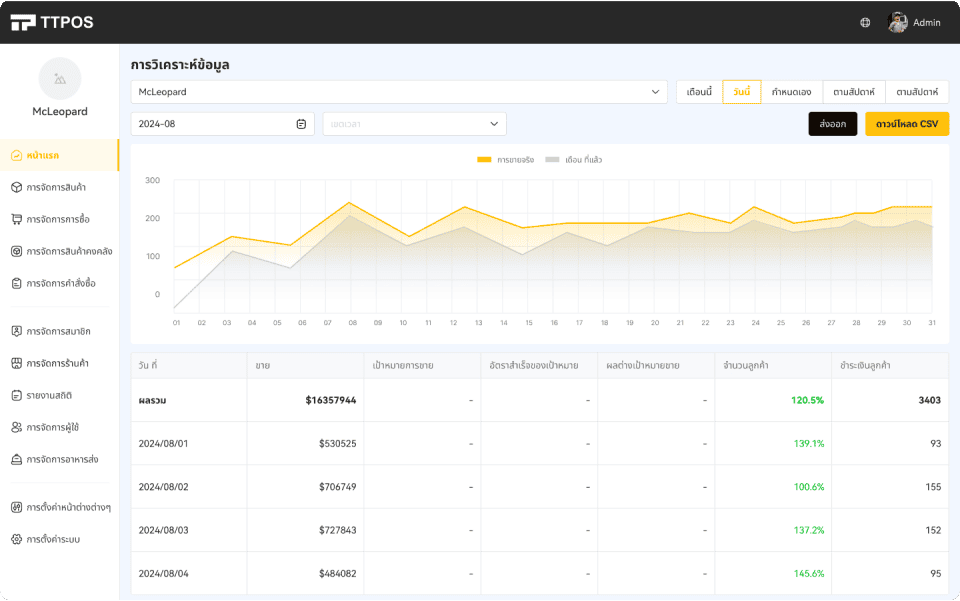Click the ดาวน์โหลด CSV button
Image resolution: width=960 pixels, height=601 pixels.
click(x=907, y=124)
